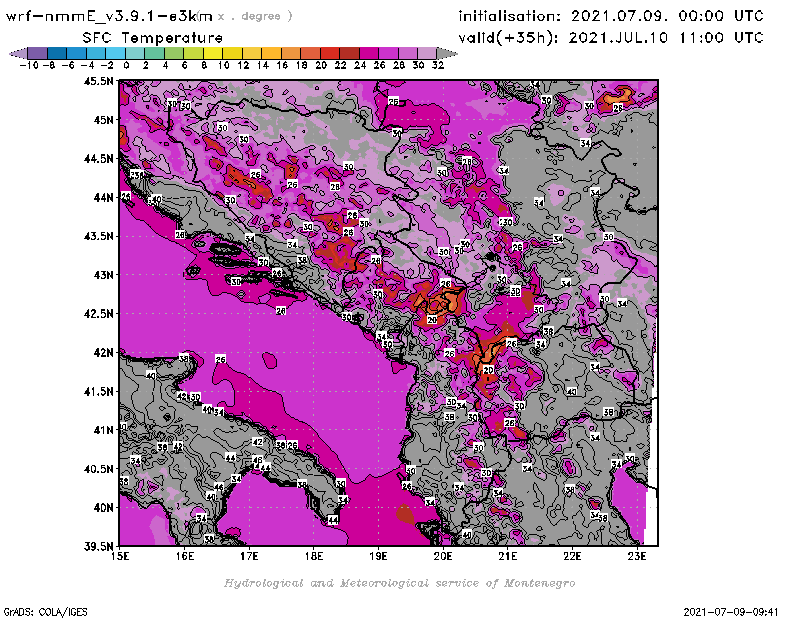Click the '15E' longitude axis label
This screenshot has height=618, width=800.
pyautogui.click(x=120, y=556)
